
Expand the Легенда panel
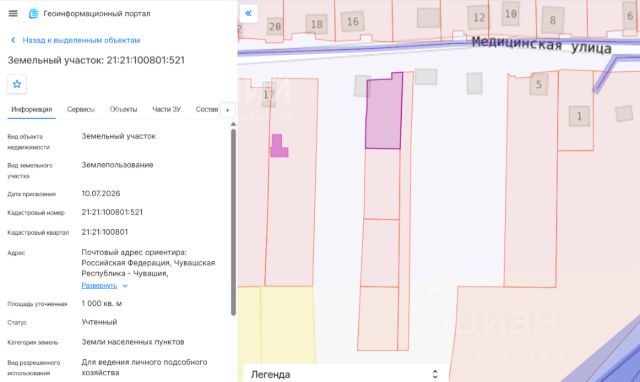(x=435, y=374)
